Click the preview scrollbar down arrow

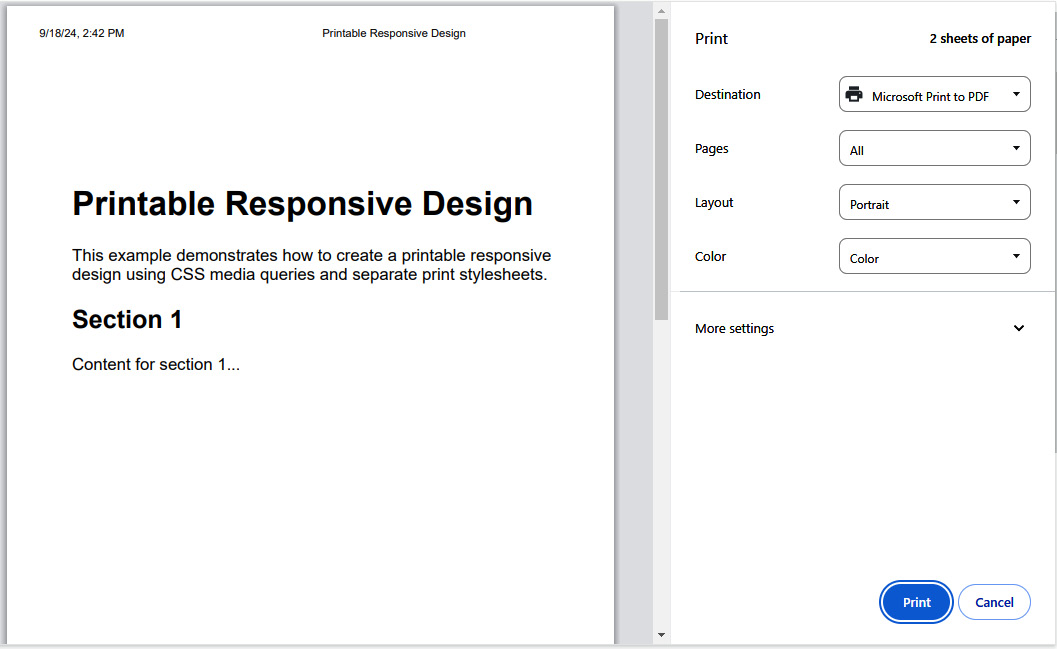coord(661,635)
